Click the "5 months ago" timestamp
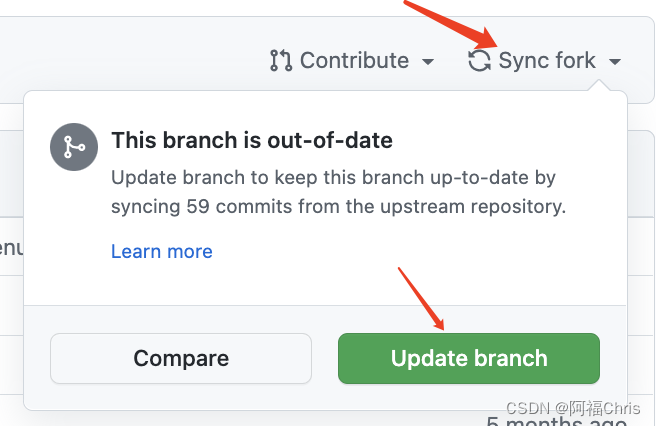This screenshot has width=656, height=426. click(570, 421)
